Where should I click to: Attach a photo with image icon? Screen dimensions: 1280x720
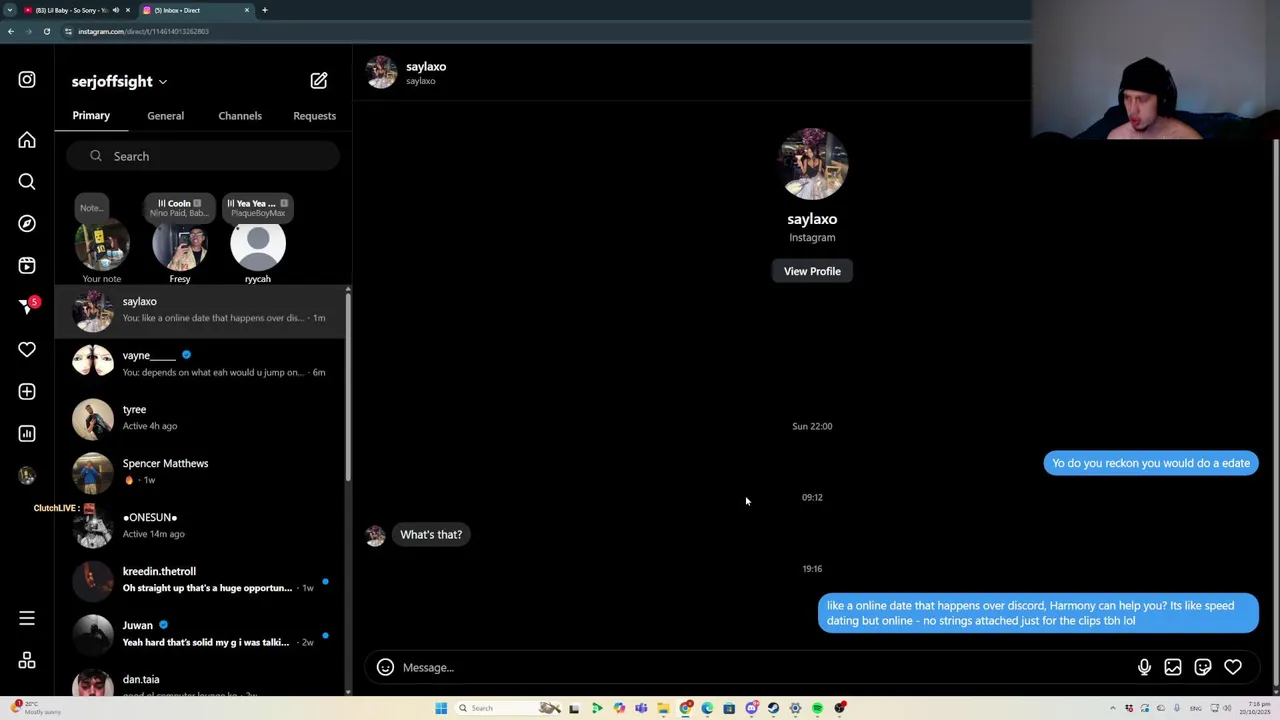click(1173, 667)
